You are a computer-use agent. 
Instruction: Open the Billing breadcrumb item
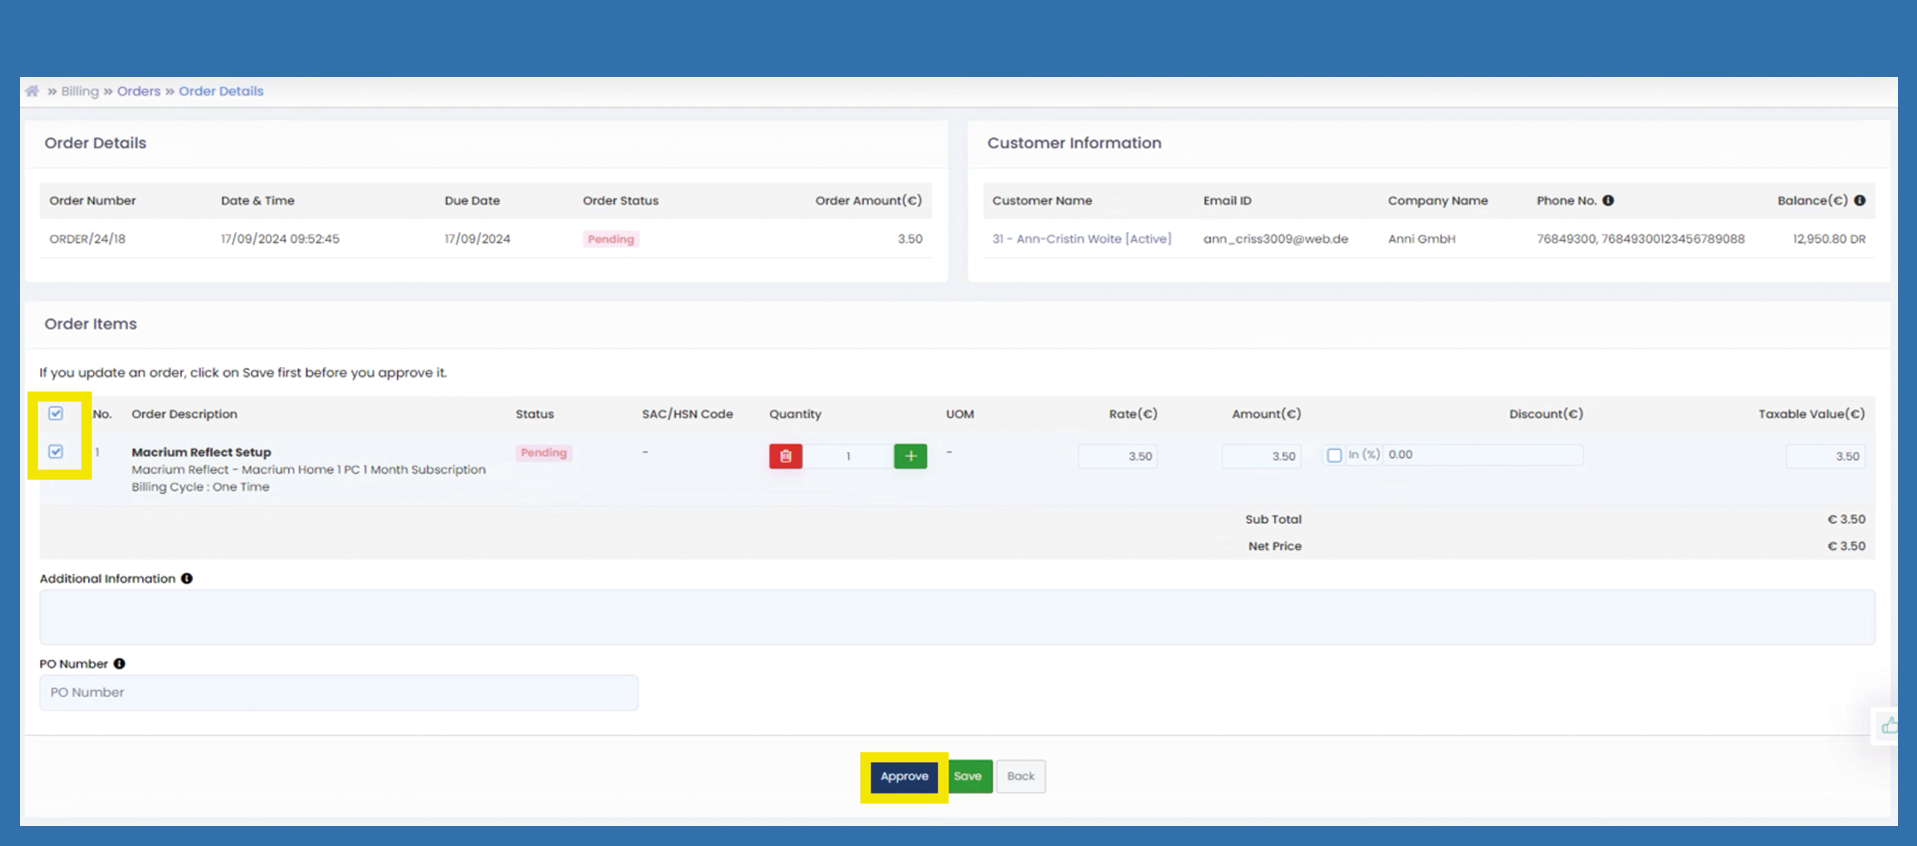pyautogui.click(x=80, y=91)
